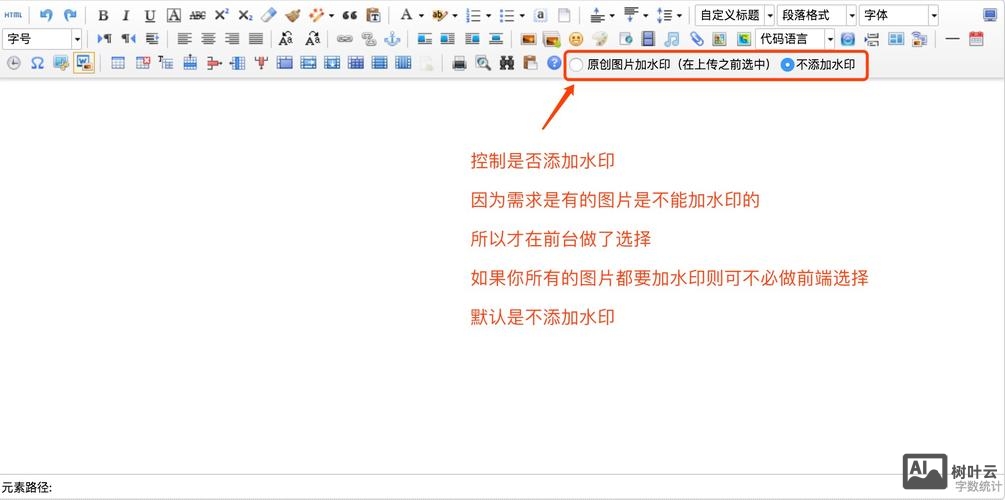Insert special character omega symbol
Screen dimensions: 1005x500
pos(38,63)
